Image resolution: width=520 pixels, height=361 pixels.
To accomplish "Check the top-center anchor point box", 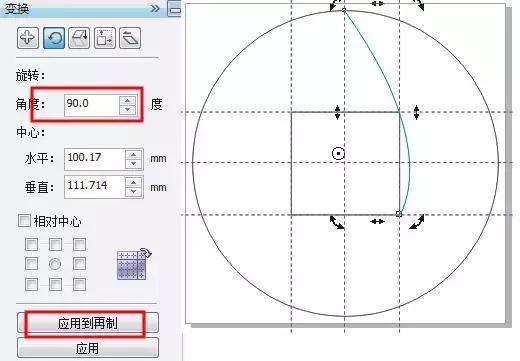I will point(55,245).
